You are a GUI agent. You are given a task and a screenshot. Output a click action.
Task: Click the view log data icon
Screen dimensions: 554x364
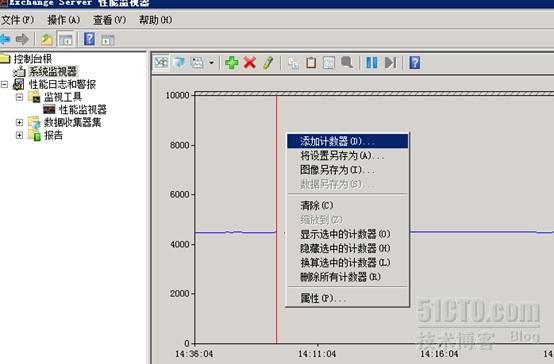(179, 63)
